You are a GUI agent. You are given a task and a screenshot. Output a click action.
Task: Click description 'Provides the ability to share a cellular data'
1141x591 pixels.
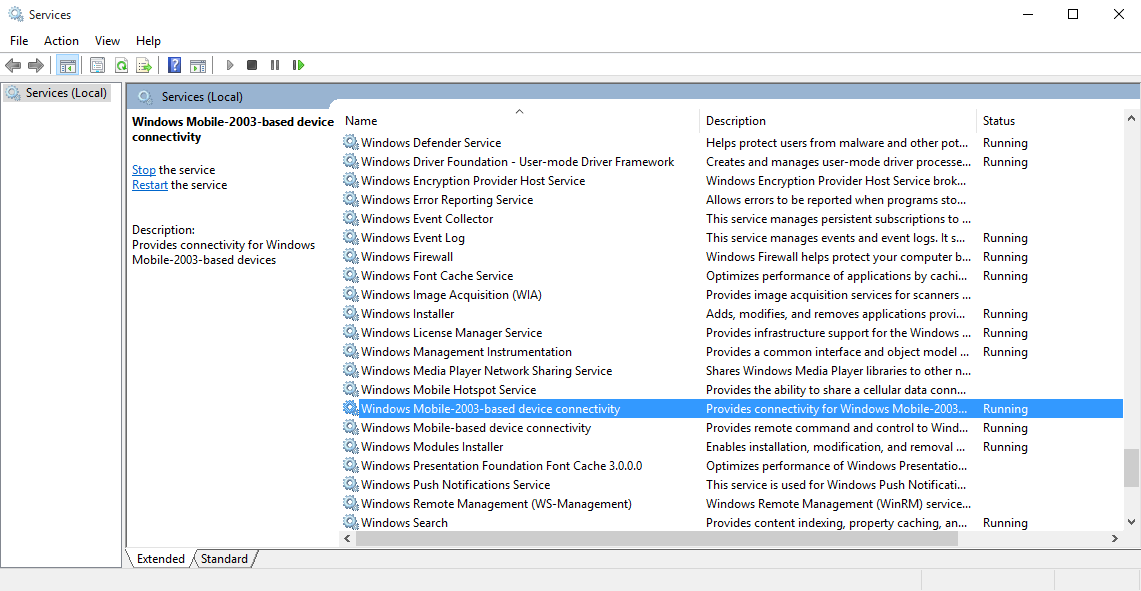coord(836,390)
